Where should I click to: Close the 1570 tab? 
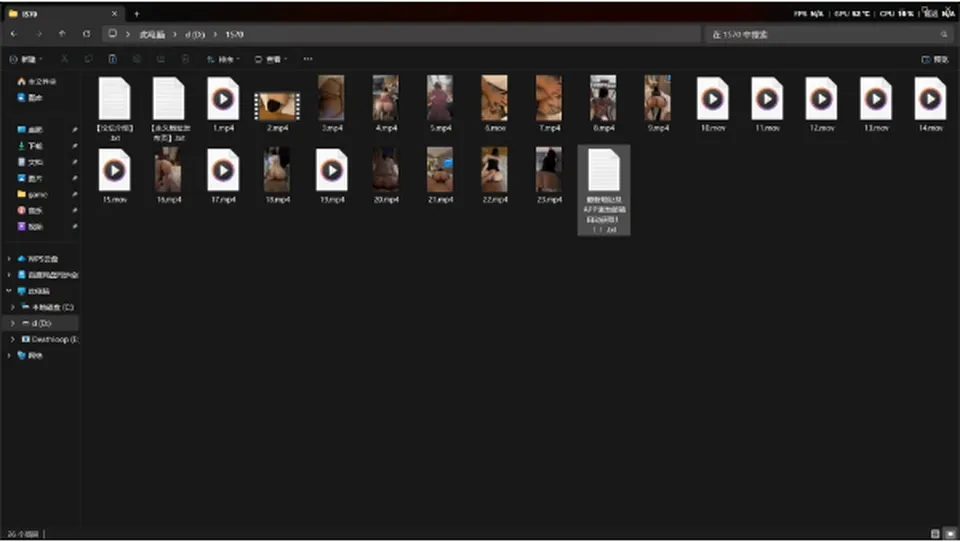pyautogui.click(x=114, y=13)
